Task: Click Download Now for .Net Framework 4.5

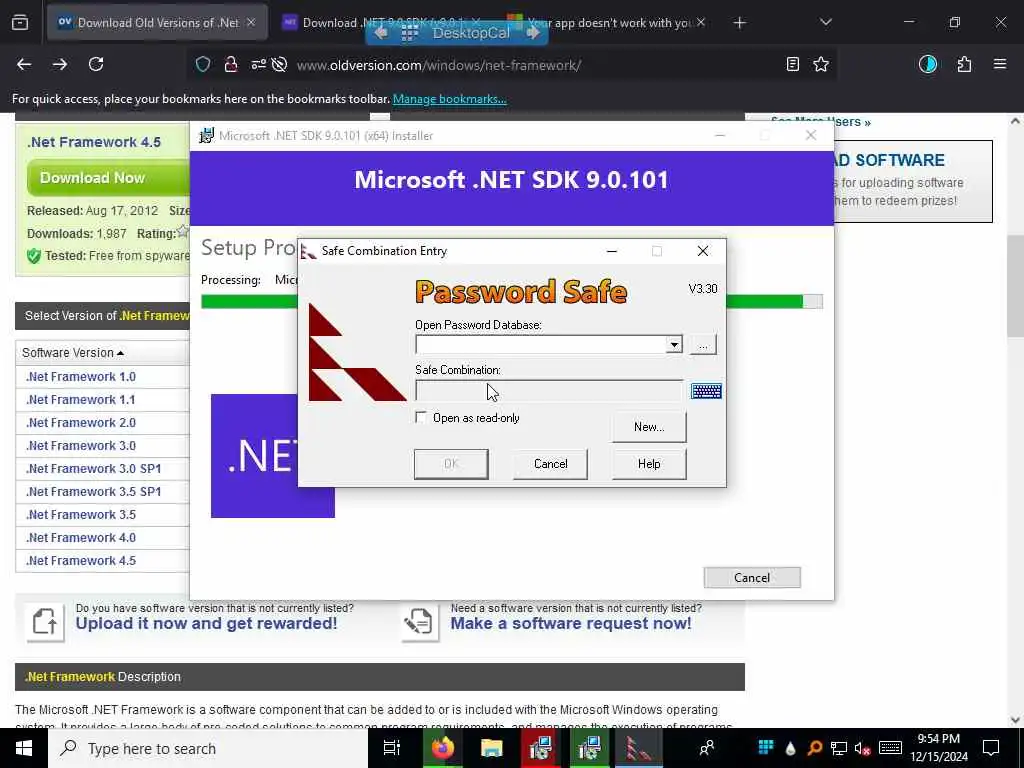Action: [108, 178]
